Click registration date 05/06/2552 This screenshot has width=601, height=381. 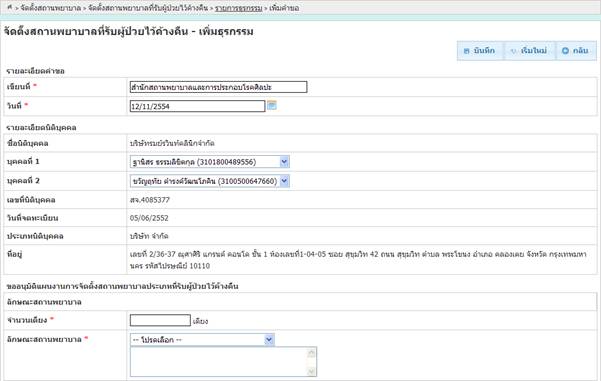pos(149,218)
